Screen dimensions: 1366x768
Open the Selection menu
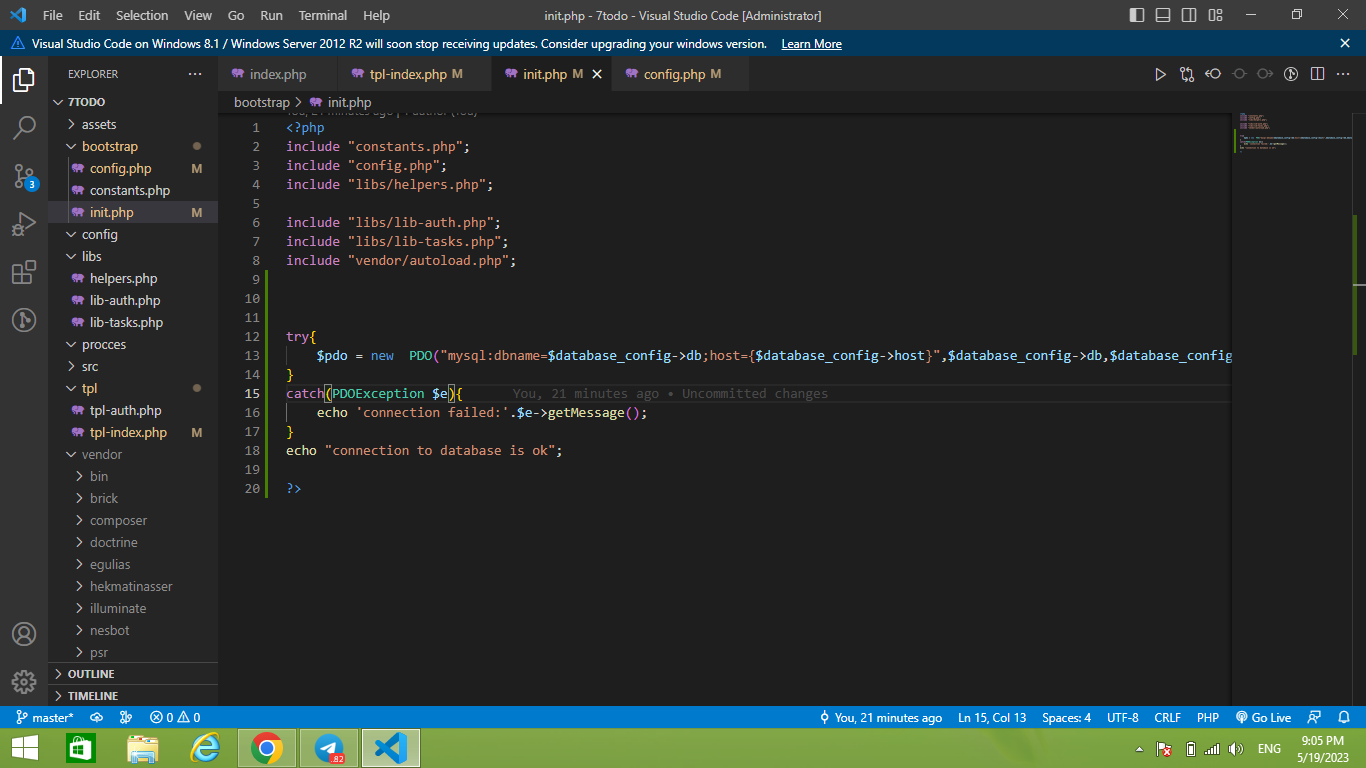[x=142, y=15]
